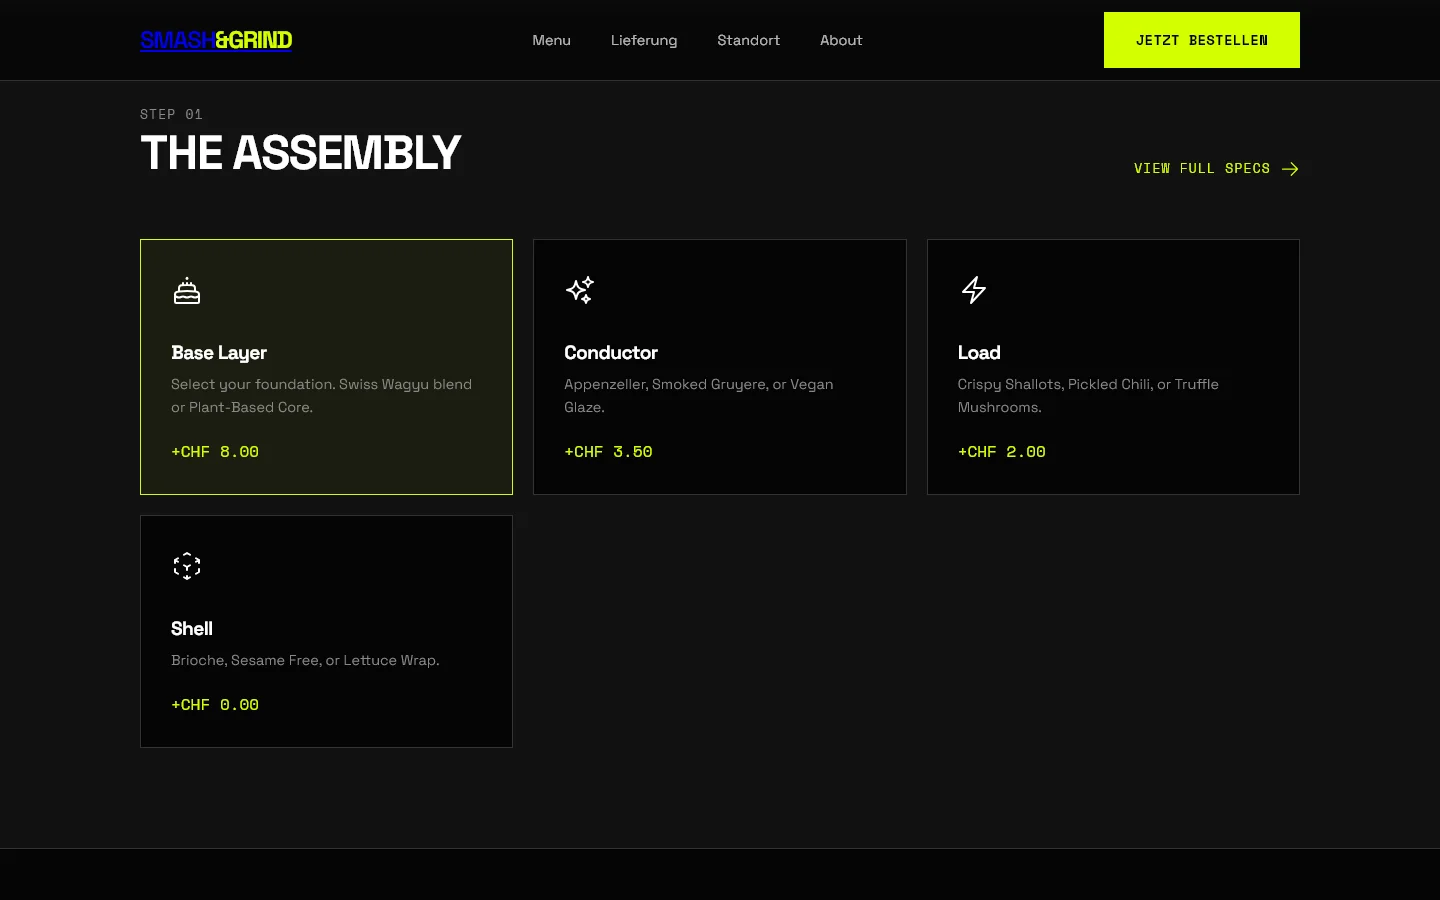The image size is (1440, 900).
Task: Select the Base Layer card title
Action: point(219,353)
